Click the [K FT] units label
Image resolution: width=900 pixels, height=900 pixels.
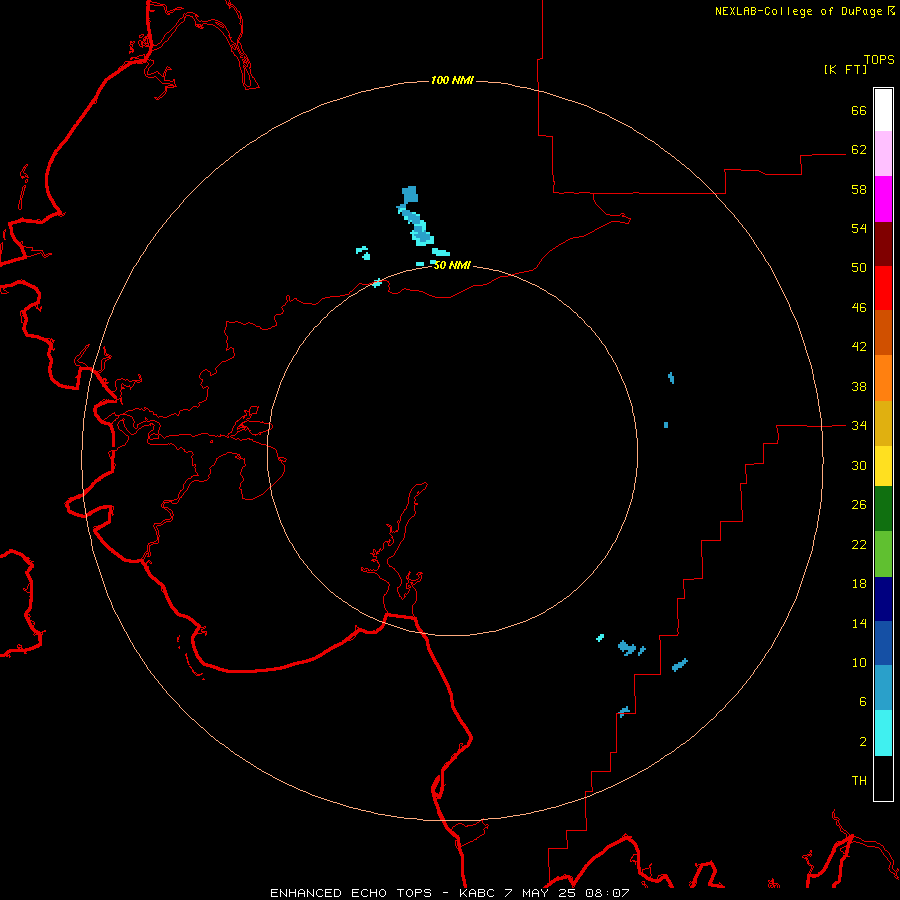click(x=845, y=69)
